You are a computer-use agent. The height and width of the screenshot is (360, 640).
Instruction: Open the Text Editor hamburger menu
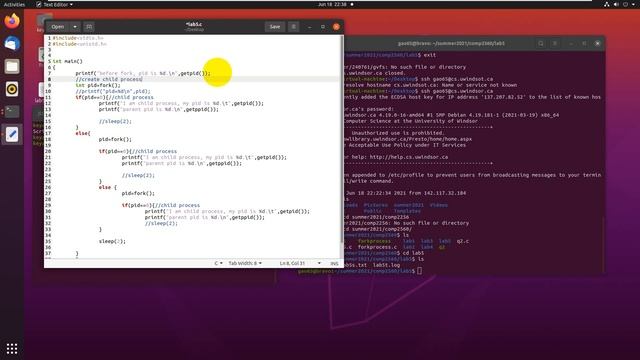(x=293, y=27)
